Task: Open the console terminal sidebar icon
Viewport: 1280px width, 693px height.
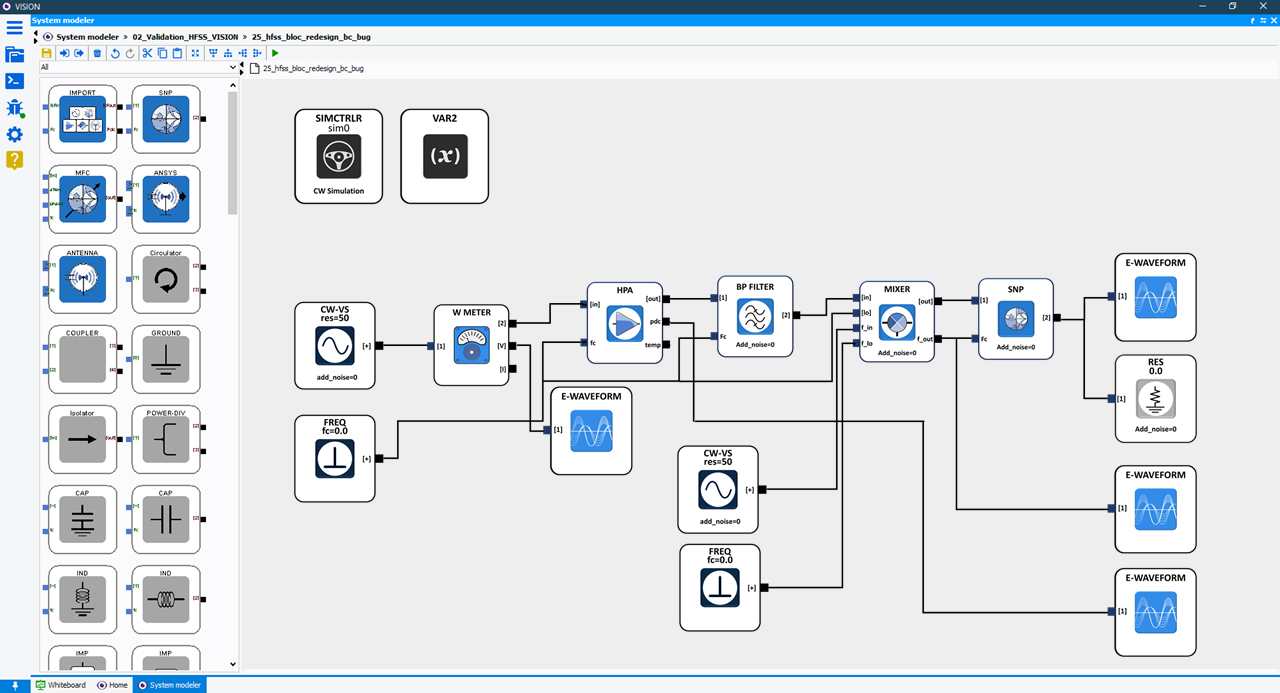Action: [14, 81]
